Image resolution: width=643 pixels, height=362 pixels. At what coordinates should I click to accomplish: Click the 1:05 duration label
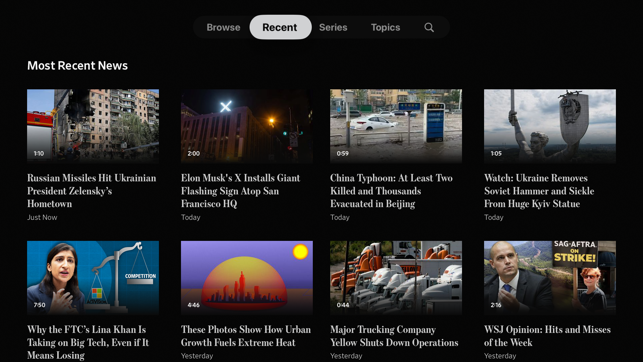(x=496, y=153)
